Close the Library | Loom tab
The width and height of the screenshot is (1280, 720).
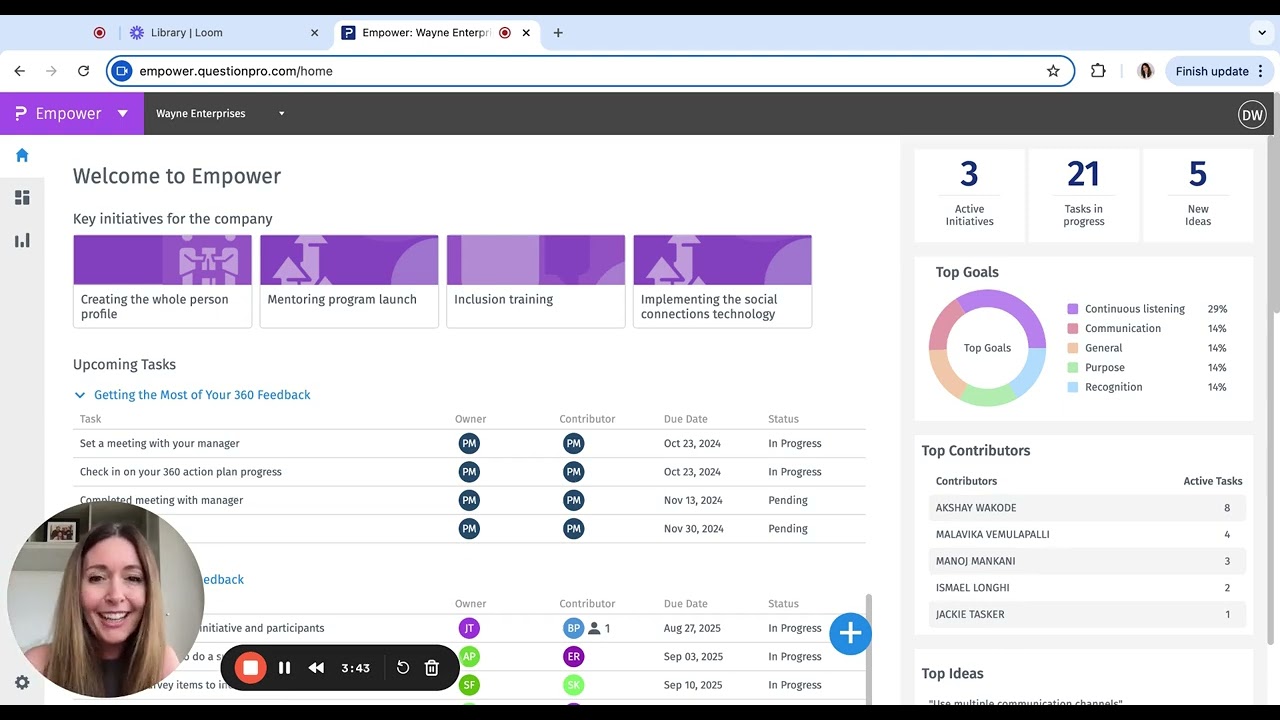pyautogui.click(x=314, y=32)
